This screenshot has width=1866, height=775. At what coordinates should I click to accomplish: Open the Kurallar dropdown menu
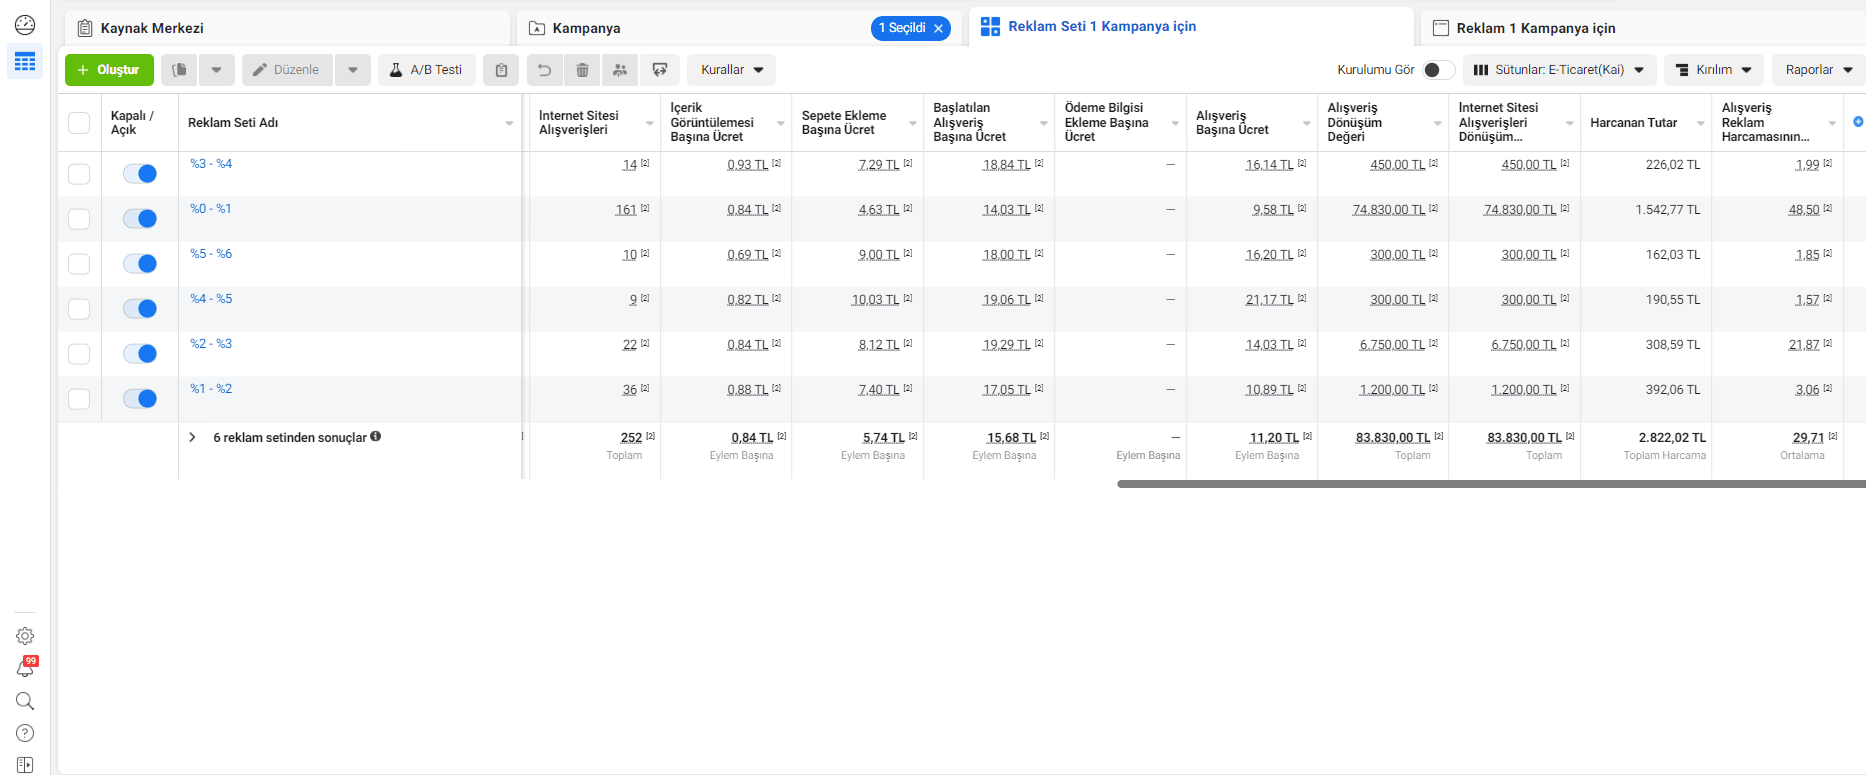[731, 70]
